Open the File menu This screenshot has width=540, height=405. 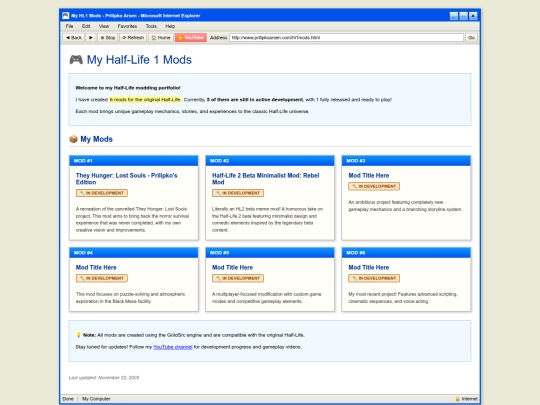coord(70,26)
